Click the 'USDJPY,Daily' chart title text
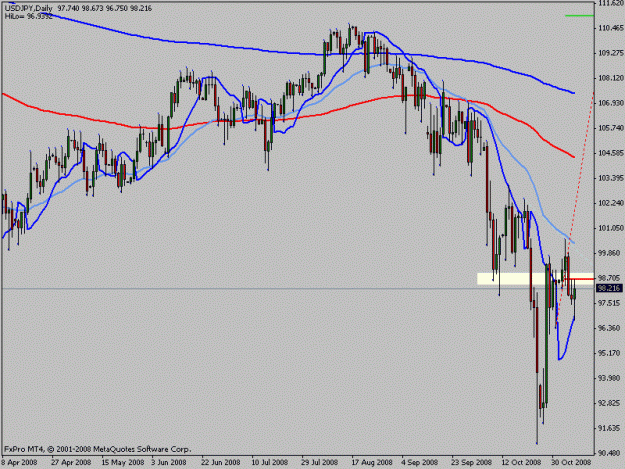This screenshot has height=469, width=625. (x=28, y=8)
